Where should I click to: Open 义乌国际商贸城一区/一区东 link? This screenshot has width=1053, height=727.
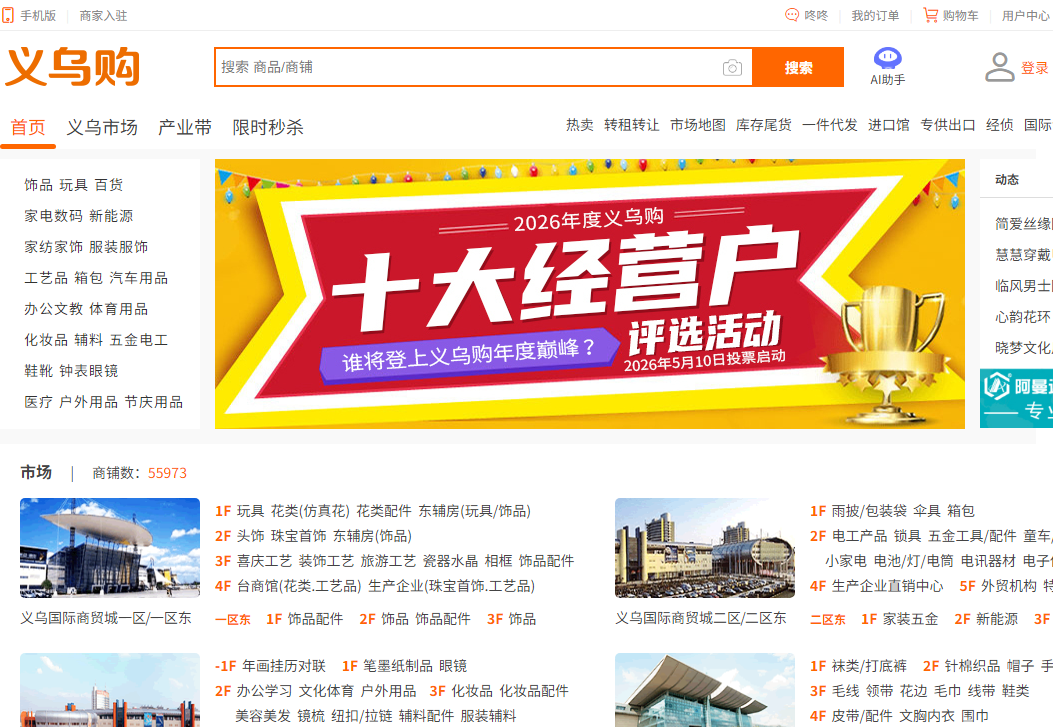click(105, 618)
